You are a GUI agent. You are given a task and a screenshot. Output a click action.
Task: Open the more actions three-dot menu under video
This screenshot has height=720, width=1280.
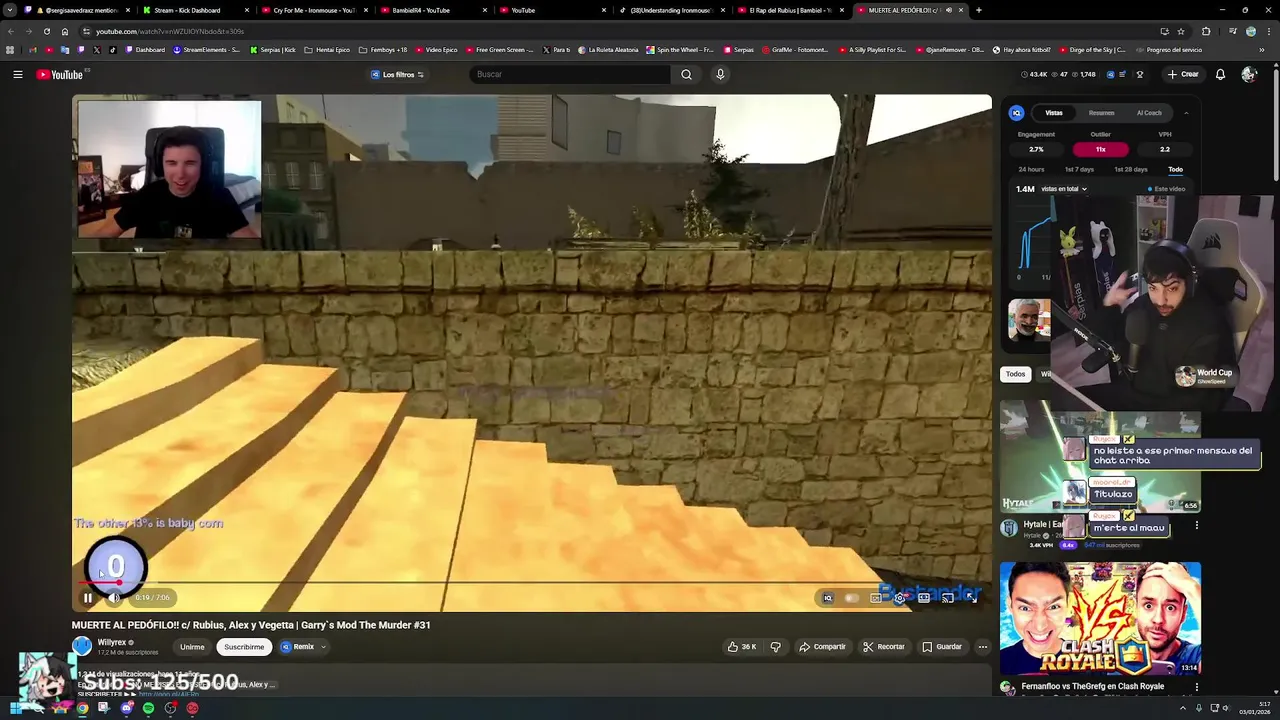tap(982, 647)
